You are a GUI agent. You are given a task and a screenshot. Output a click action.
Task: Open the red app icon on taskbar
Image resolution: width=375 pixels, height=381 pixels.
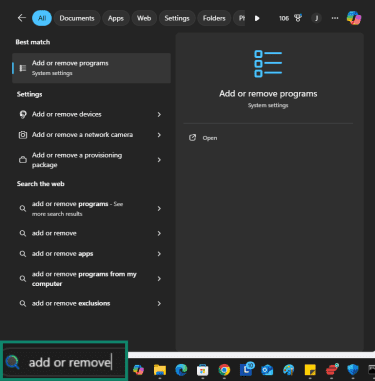click(x=332, y=369)
